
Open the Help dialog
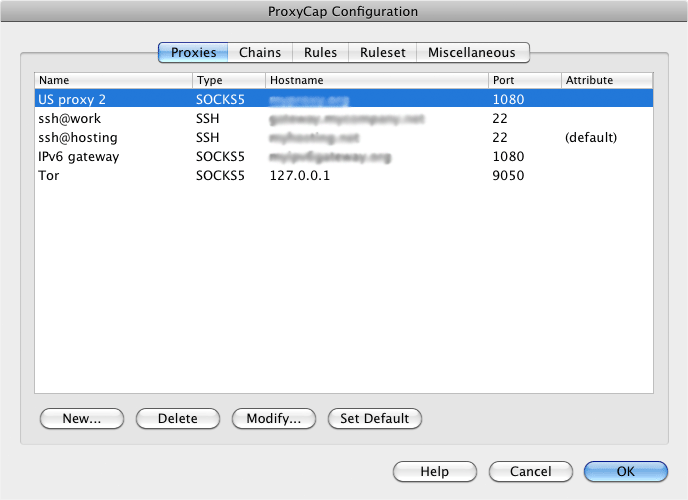(x=434, y=471)
